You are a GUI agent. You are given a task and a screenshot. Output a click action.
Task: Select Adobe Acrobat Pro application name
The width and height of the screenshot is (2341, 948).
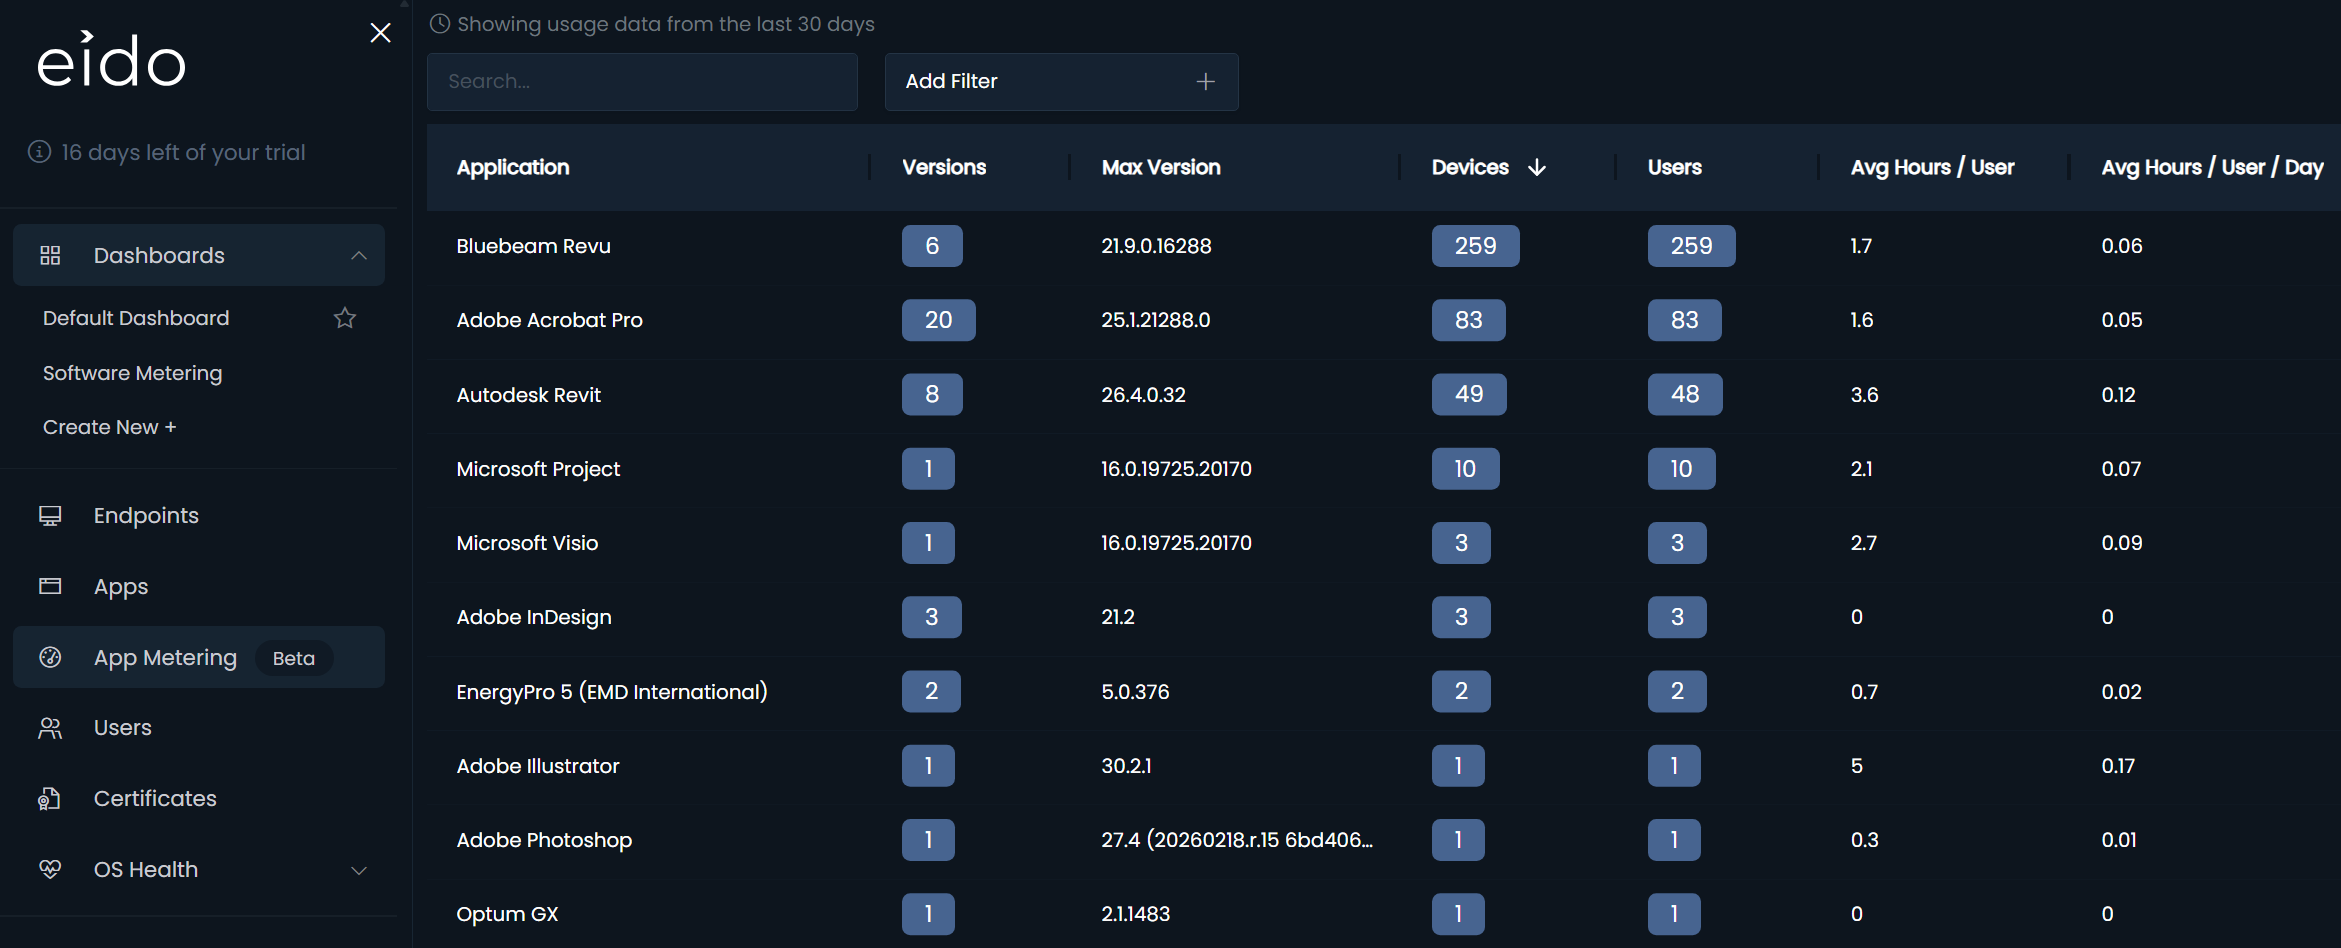[x=549, y=320]
